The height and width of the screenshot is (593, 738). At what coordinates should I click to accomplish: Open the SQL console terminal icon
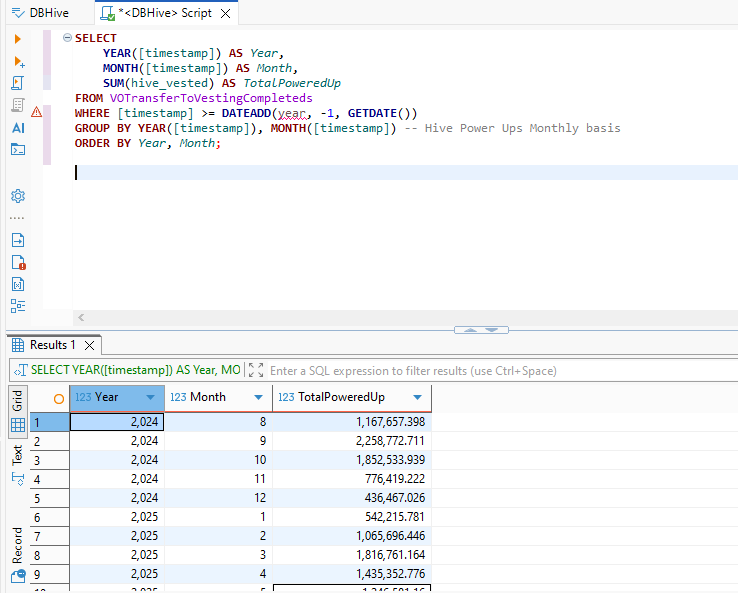18,150
